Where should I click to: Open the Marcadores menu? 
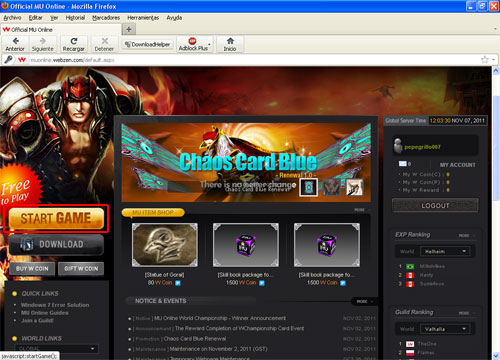click(x=106, y=18)
